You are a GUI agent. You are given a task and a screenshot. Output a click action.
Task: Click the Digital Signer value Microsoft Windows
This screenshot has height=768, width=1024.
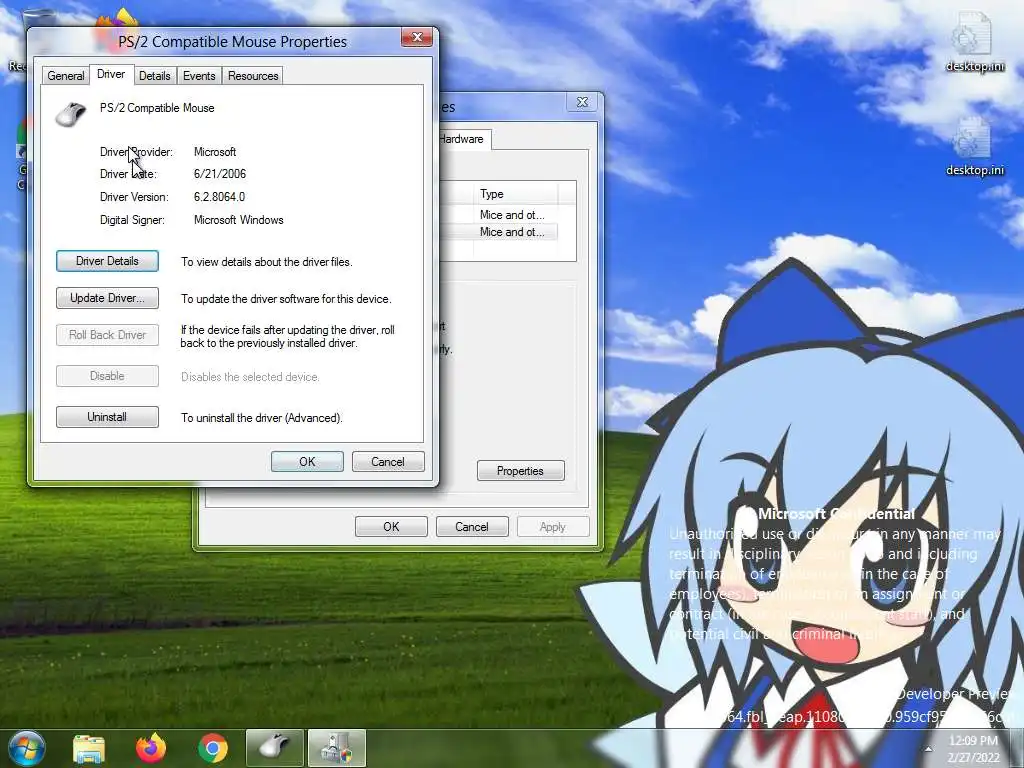[x=238, y=220]
